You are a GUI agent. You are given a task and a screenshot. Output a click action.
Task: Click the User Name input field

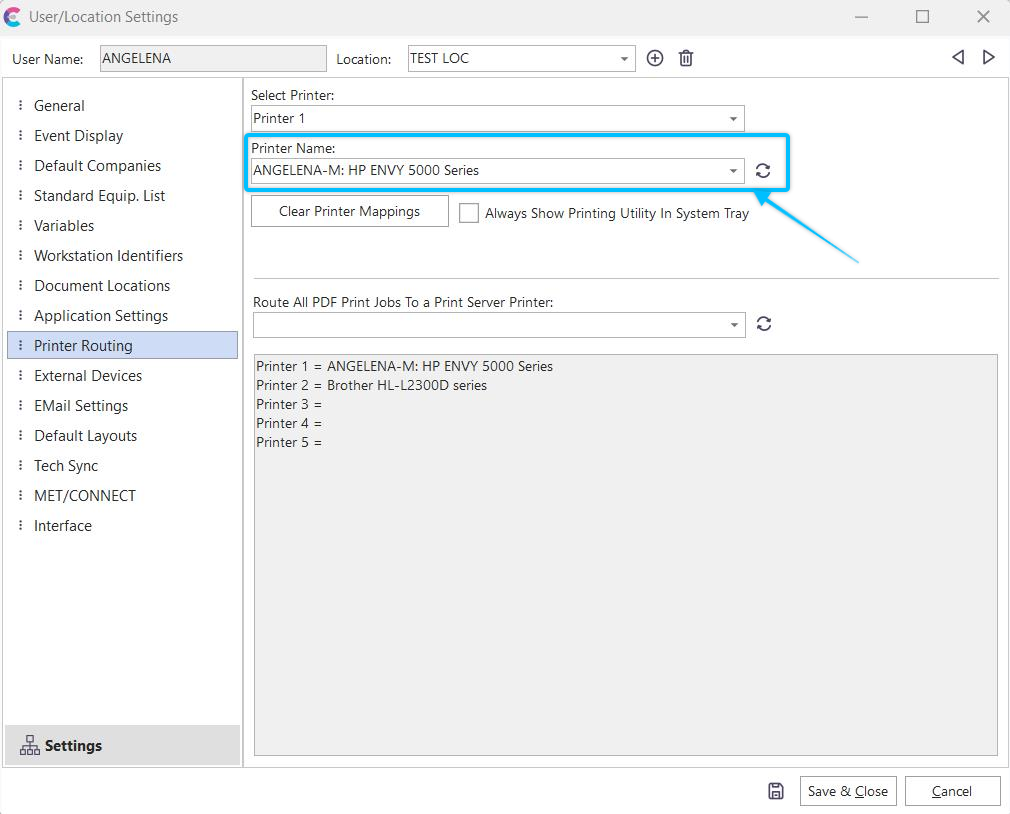point(213,59)
